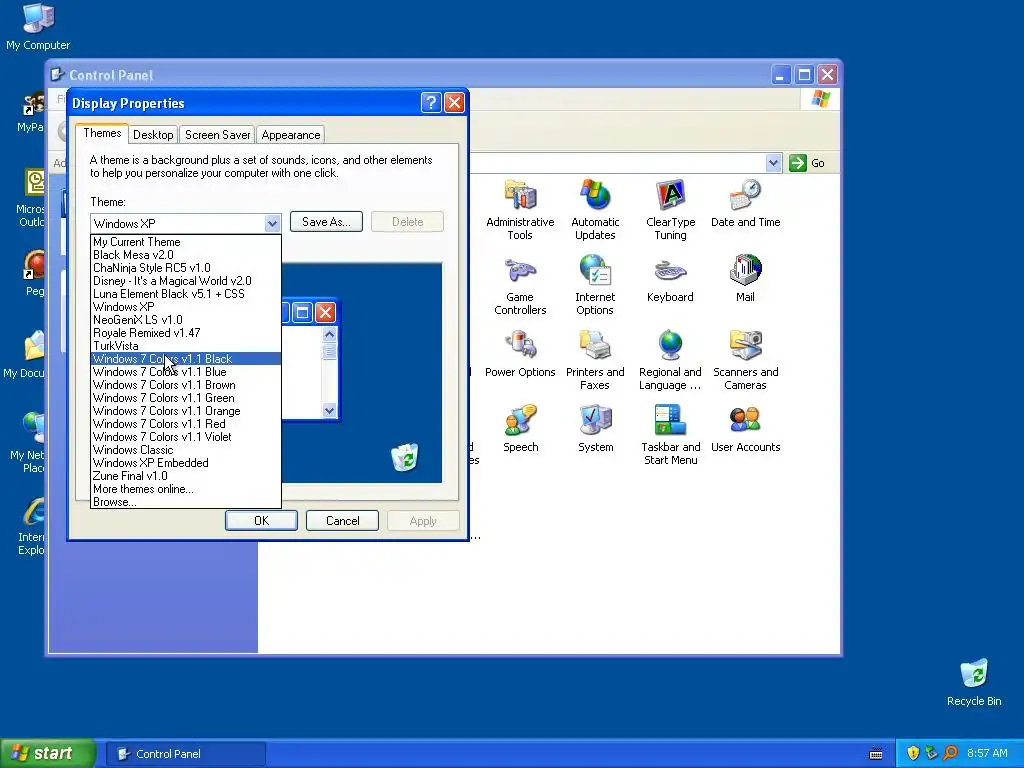
Task: Click the Cancel button
Action: click(342, 520)
